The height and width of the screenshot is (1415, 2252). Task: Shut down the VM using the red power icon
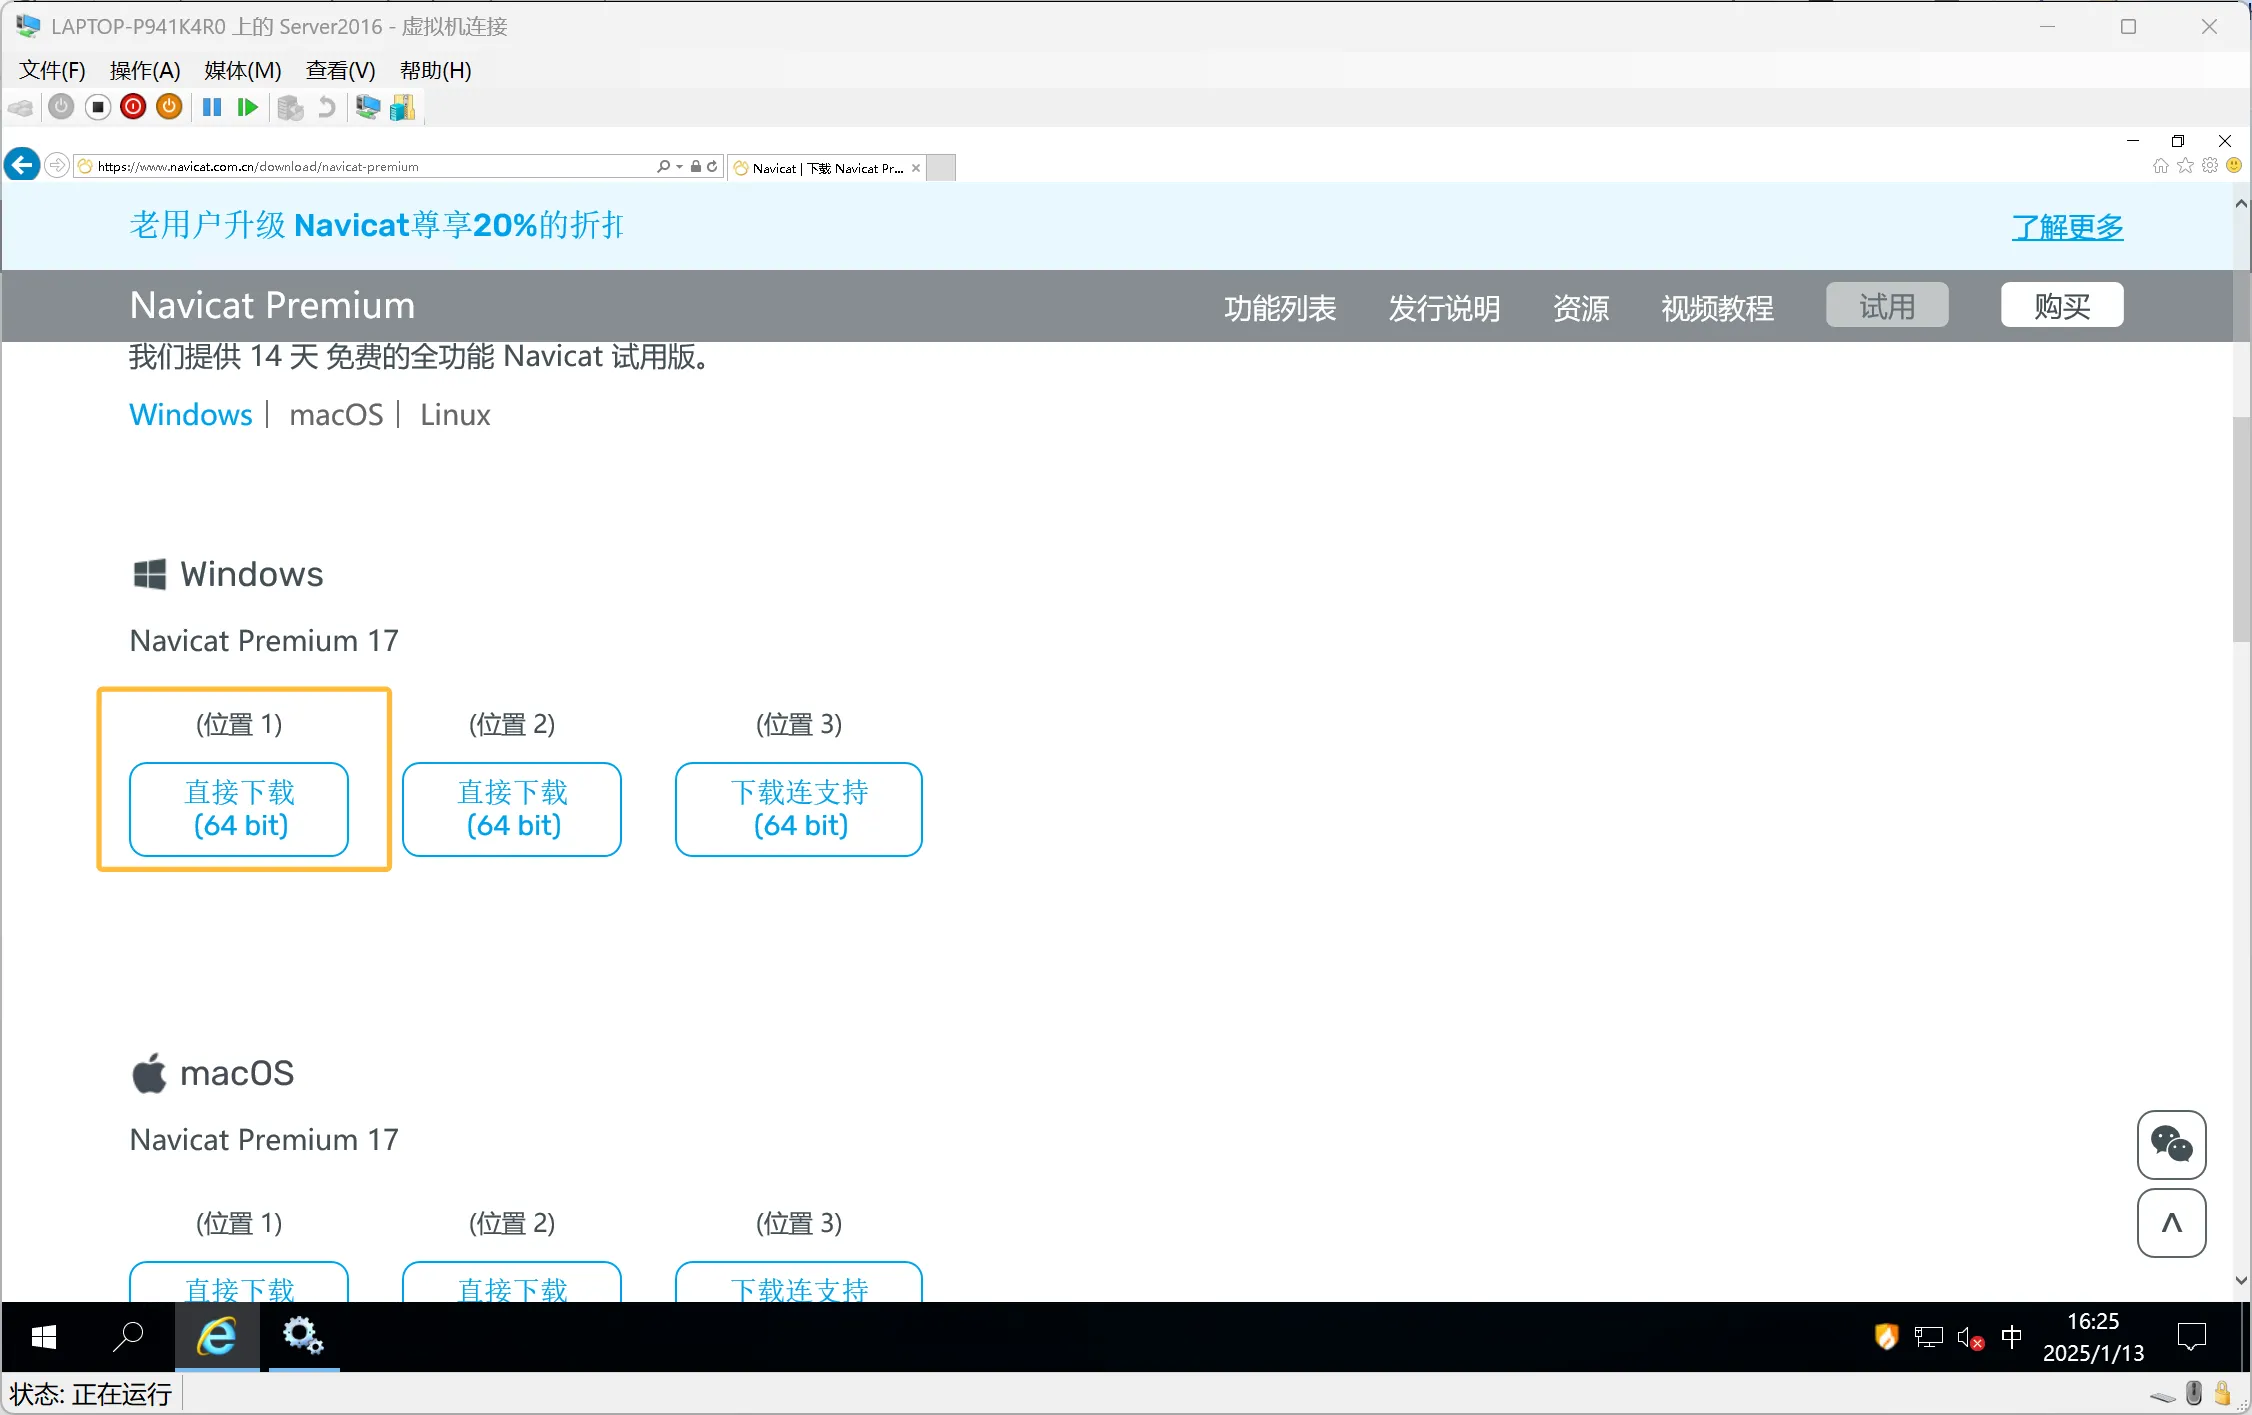[133, 107]
